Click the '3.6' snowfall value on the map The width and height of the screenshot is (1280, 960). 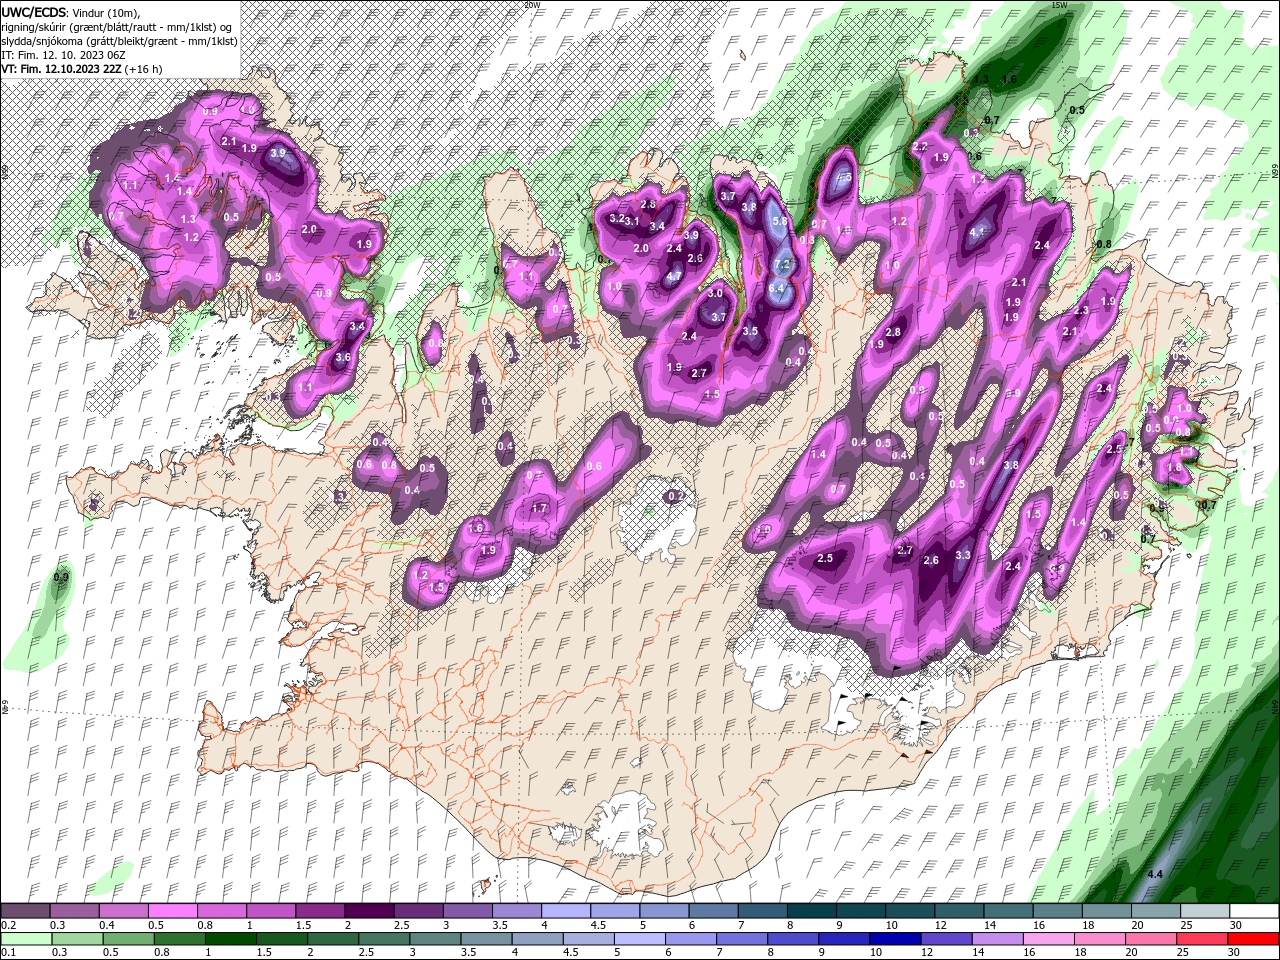pyautogui.click(x=343, y=357)
